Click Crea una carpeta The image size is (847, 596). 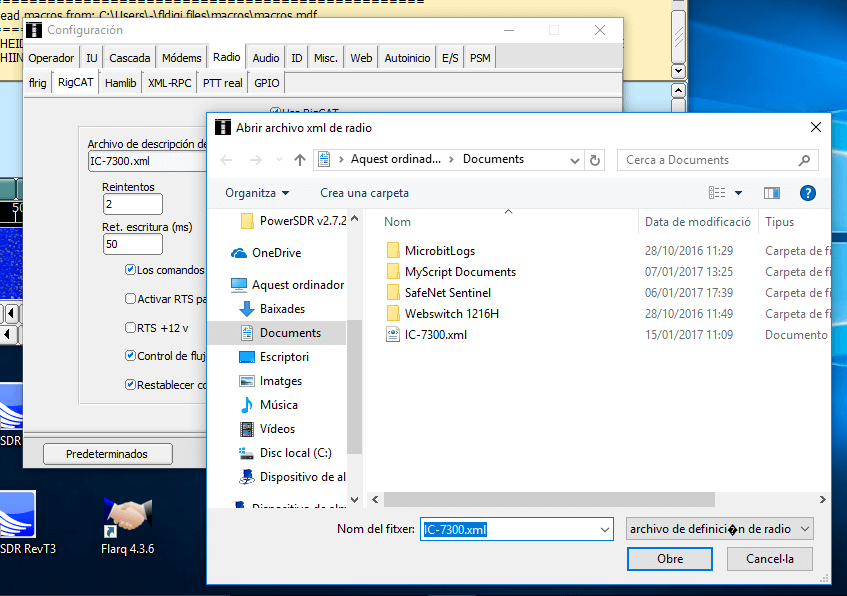365,193
